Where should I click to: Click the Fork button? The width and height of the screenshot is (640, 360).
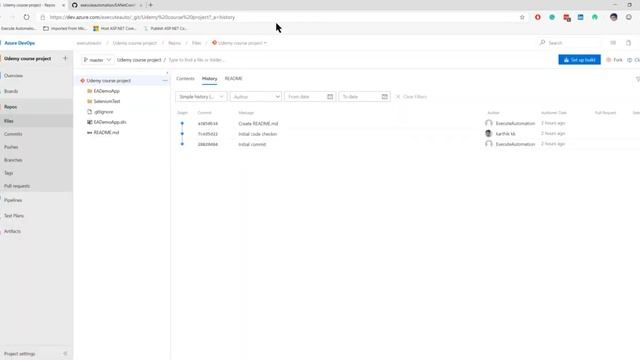[614, 60]
